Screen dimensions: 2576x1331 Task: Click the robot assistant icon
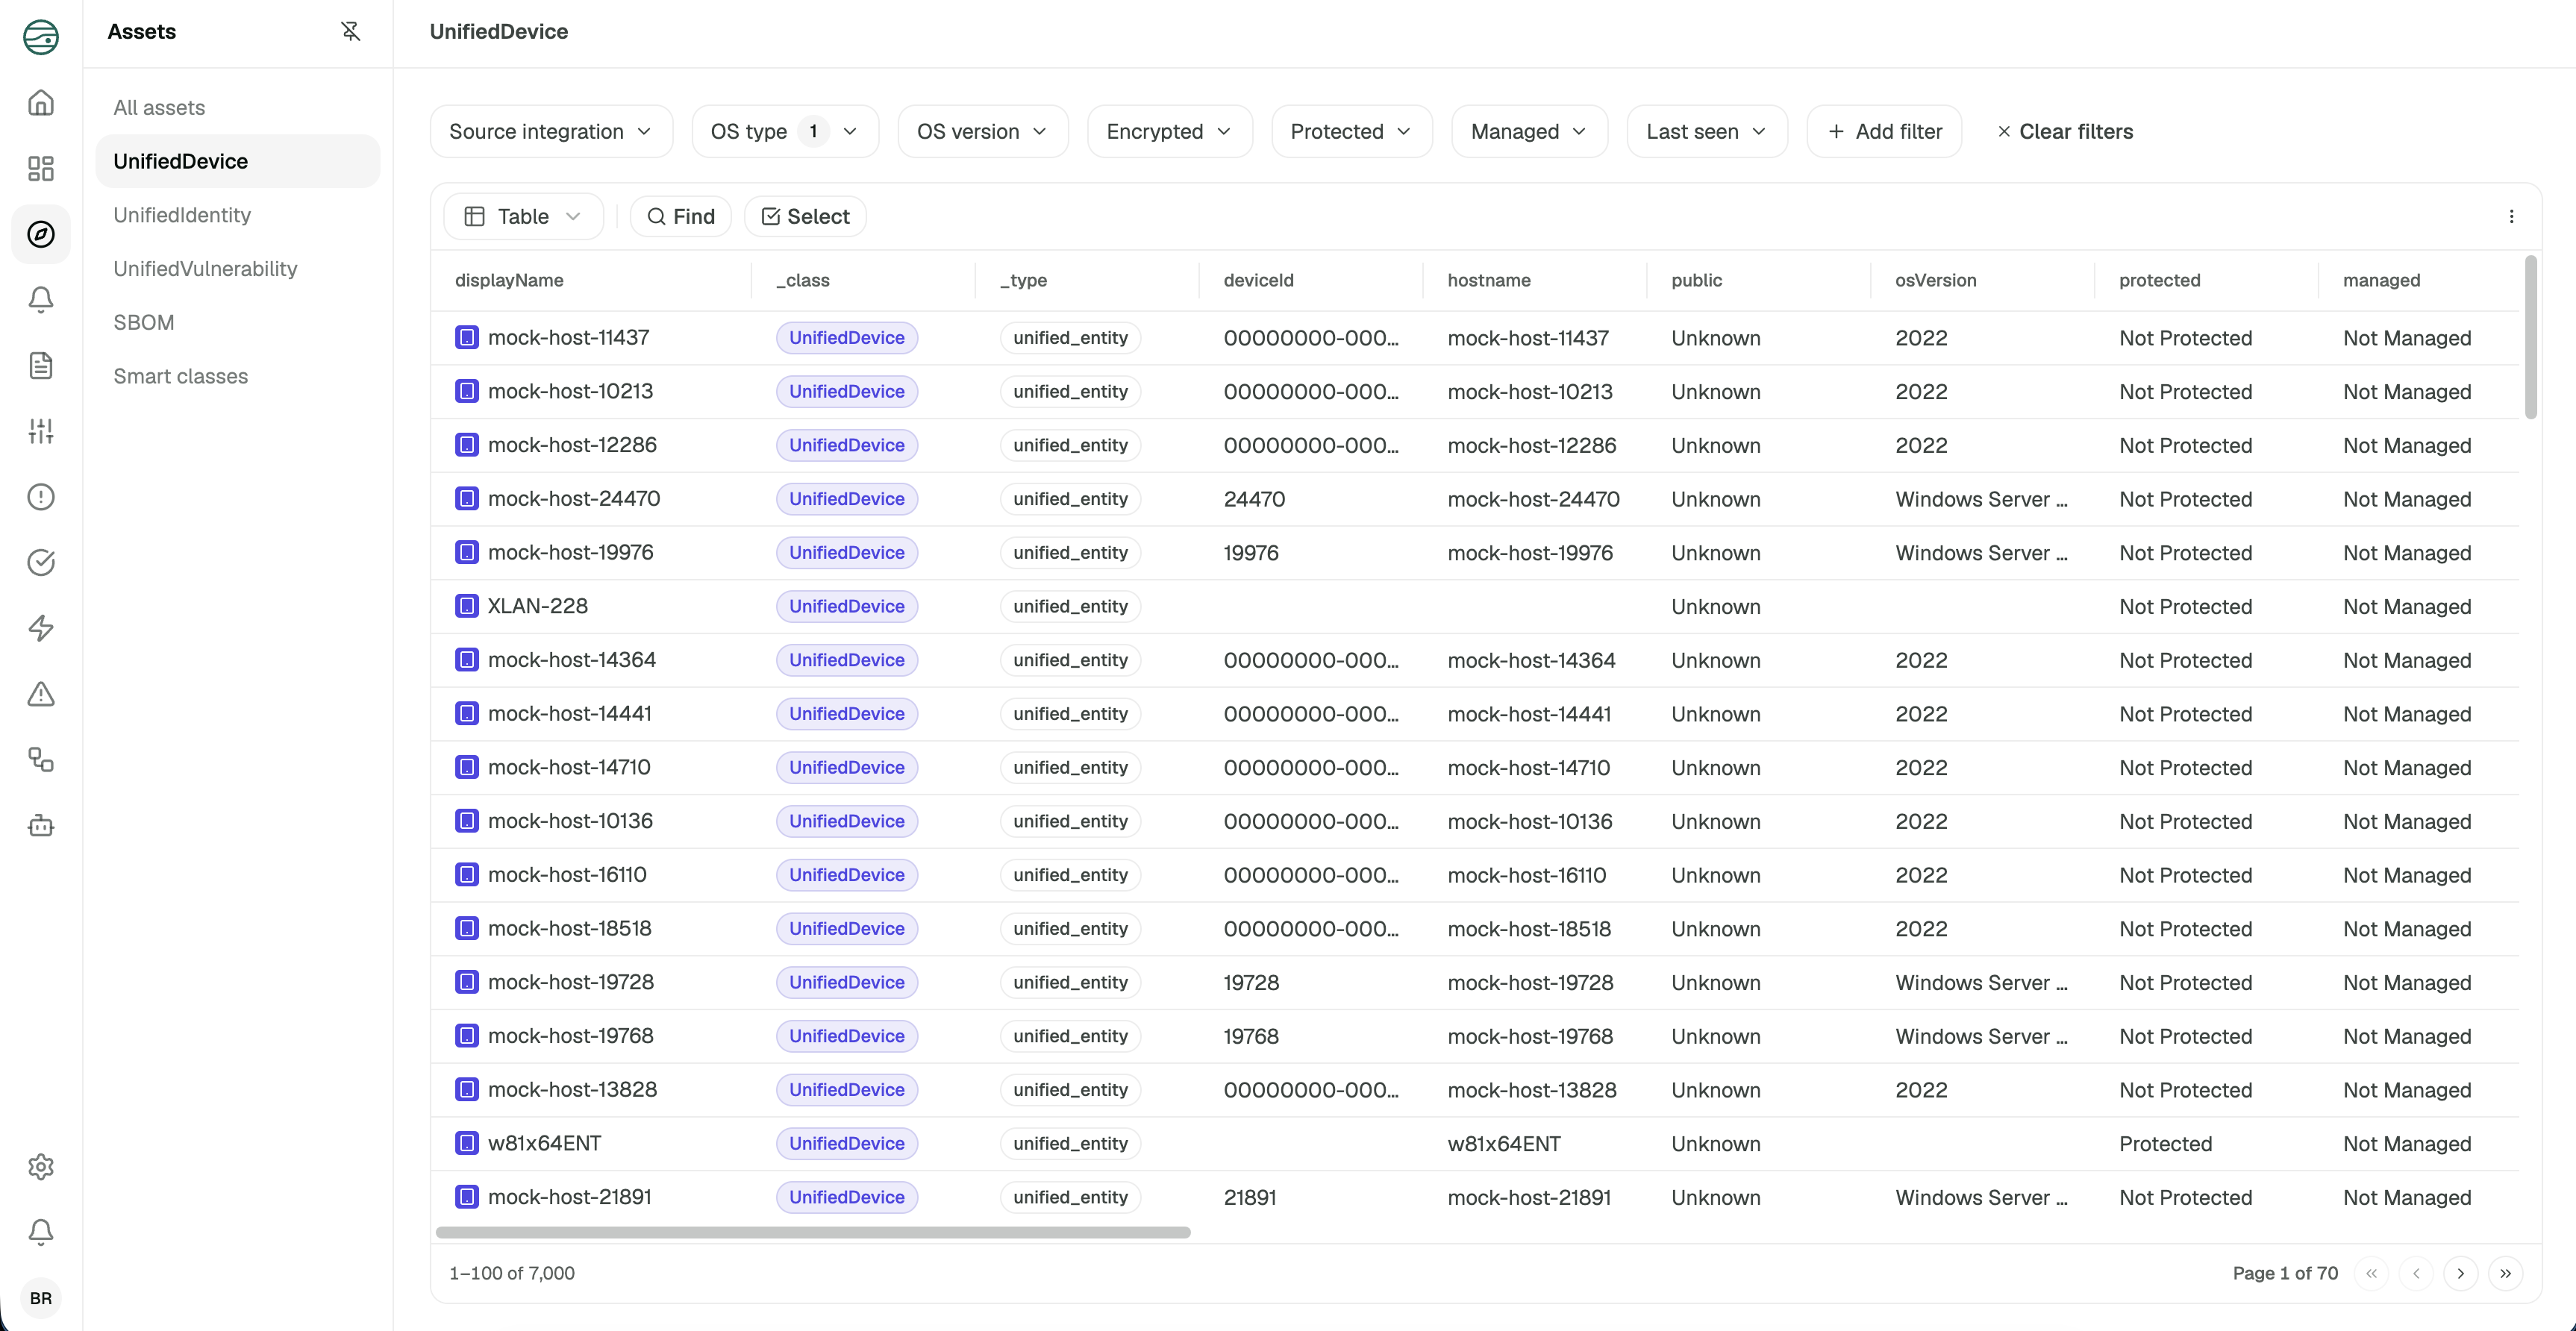click(41, 825)
